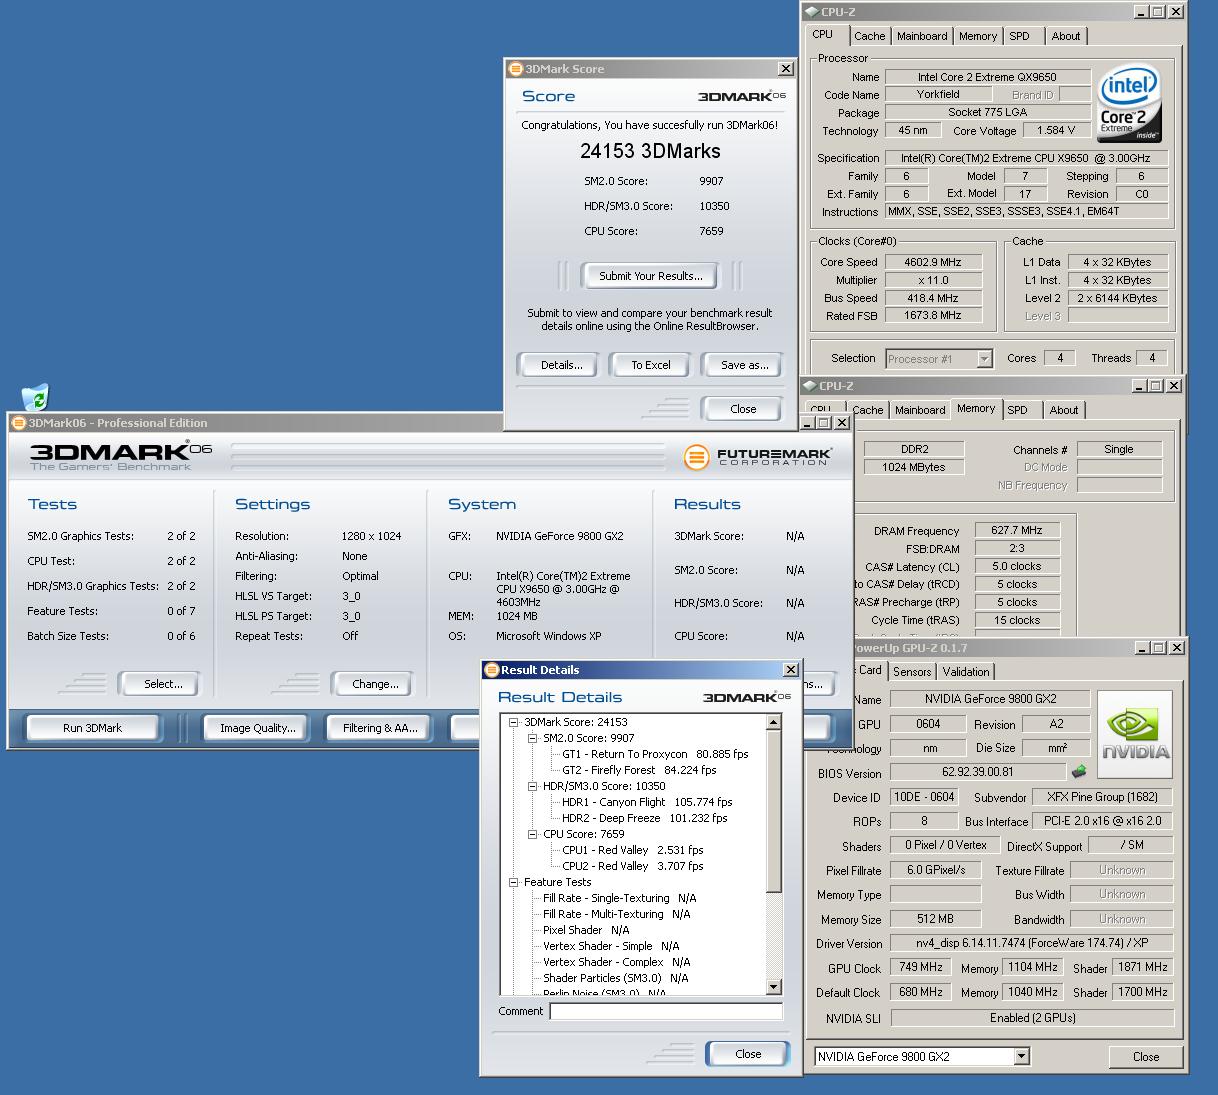The width and height of the screenshot is (1218, 1095).
Task: Switch to the Validation tab in GPU-Z
Action: click(966, 672)
